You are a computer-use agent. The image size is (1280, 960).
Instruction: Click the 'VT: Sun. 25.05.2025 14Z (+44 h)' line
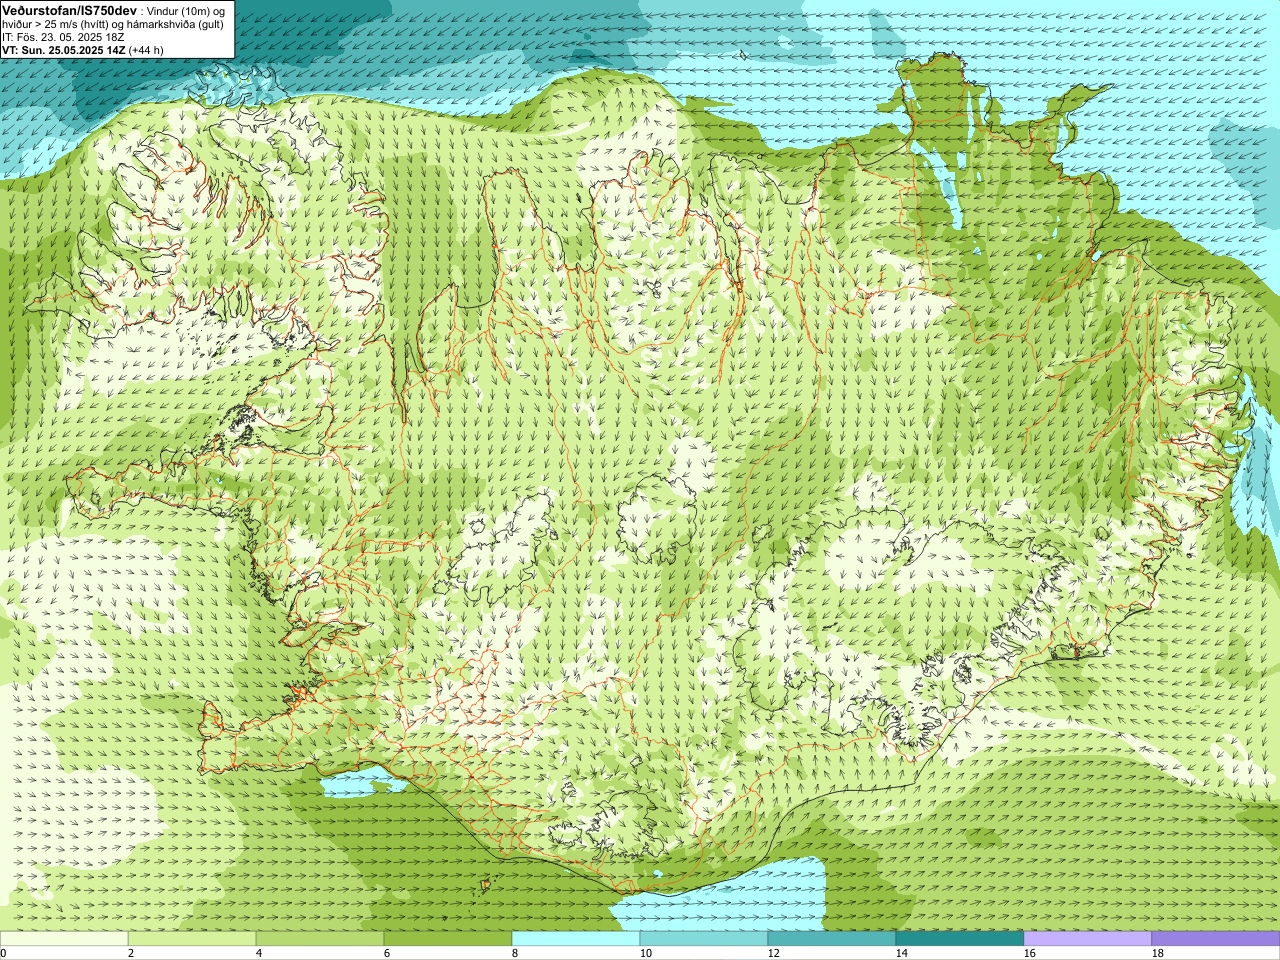point(83,49)
